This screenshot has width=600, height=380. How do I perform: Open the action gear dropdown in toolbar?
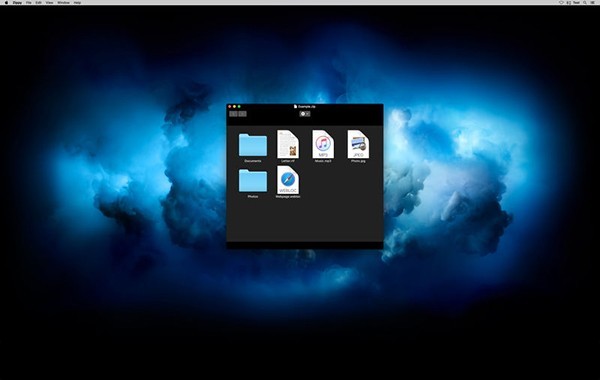click(305, 114)
